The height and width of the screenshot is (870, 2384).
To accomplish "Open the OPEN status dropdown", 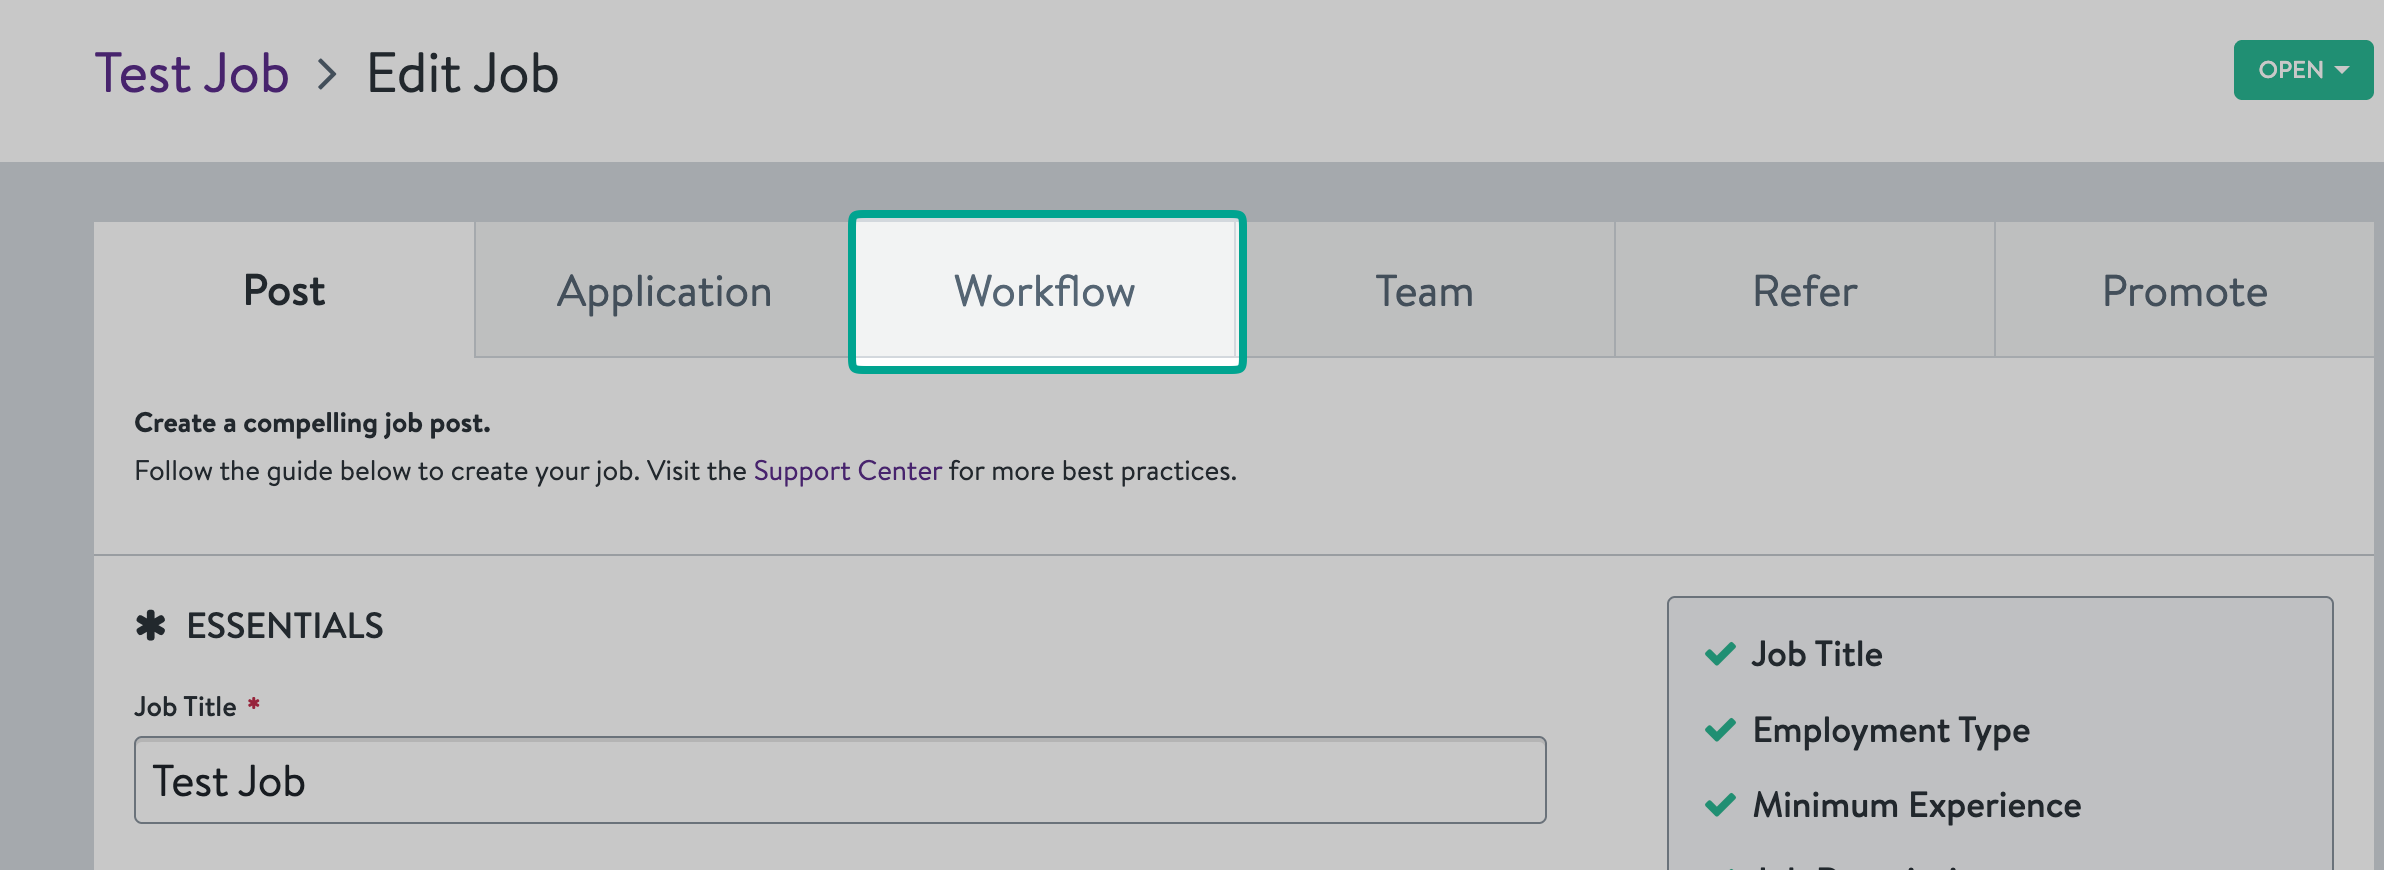I will pos(2303,70).
